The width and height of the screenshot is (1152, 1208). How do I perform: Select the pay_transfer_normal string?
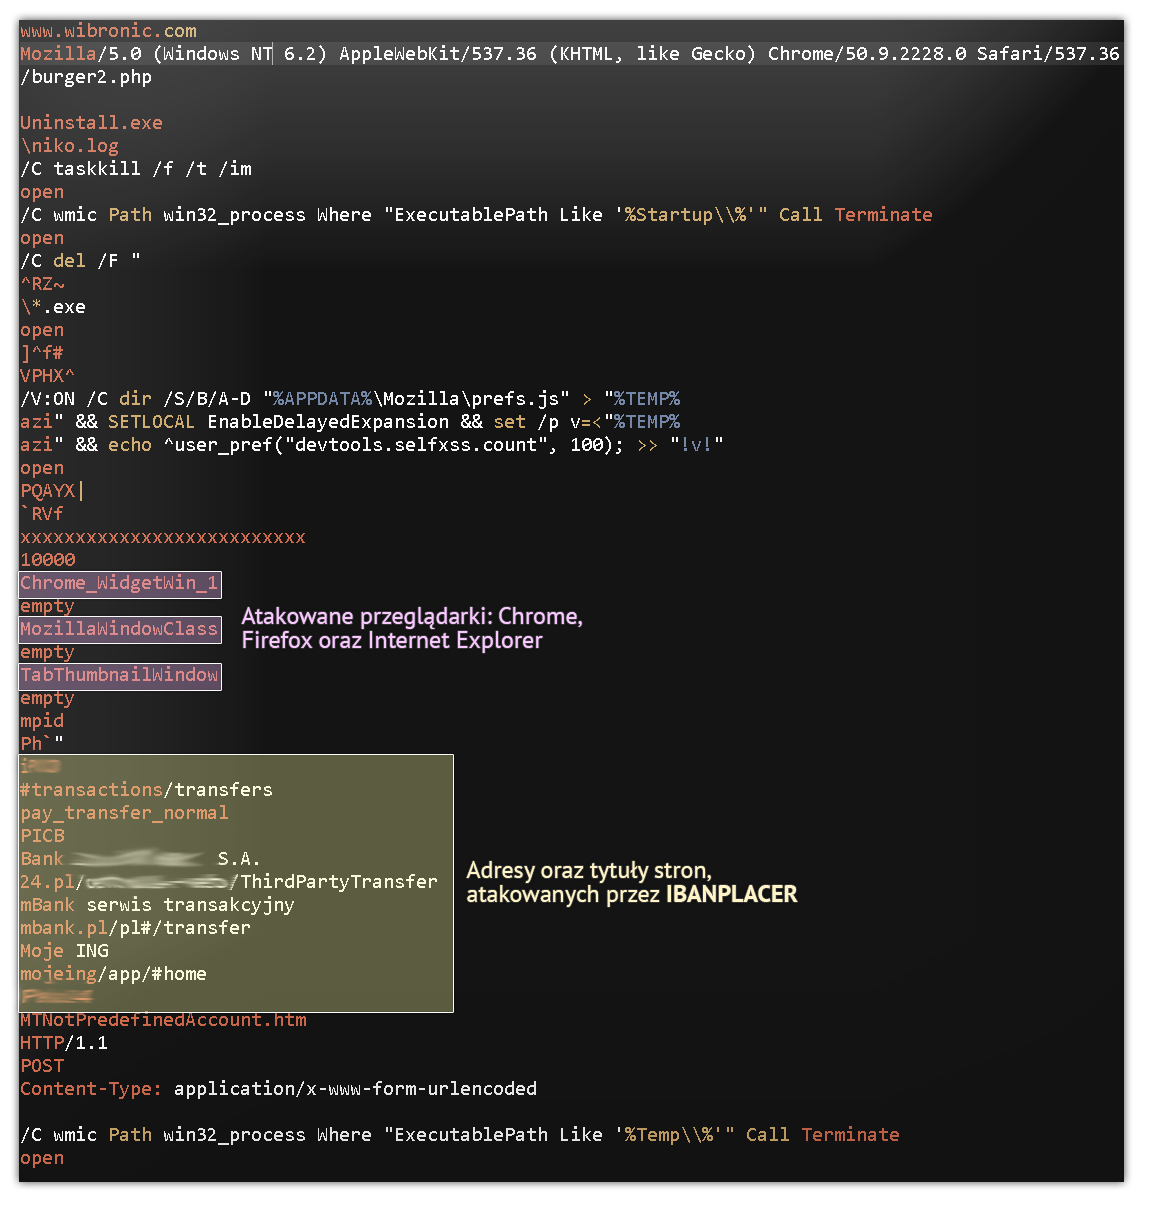click(x=124, y=813)
